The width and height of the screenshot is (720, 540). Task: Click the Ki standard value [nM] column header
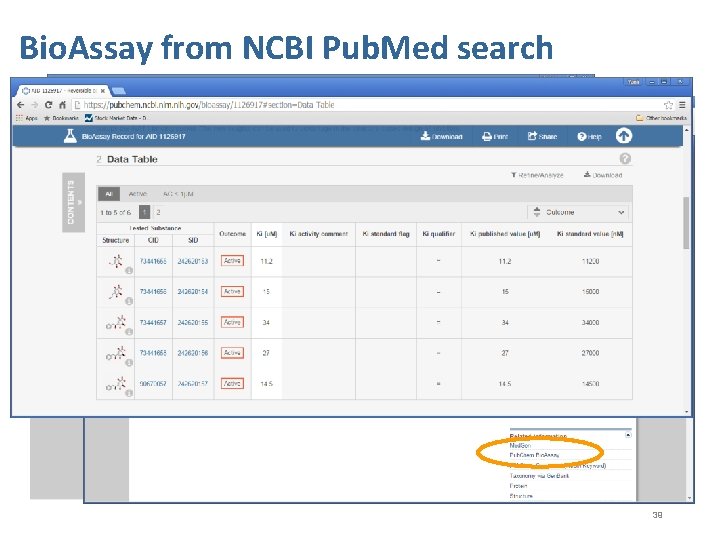tap(590, 234)
